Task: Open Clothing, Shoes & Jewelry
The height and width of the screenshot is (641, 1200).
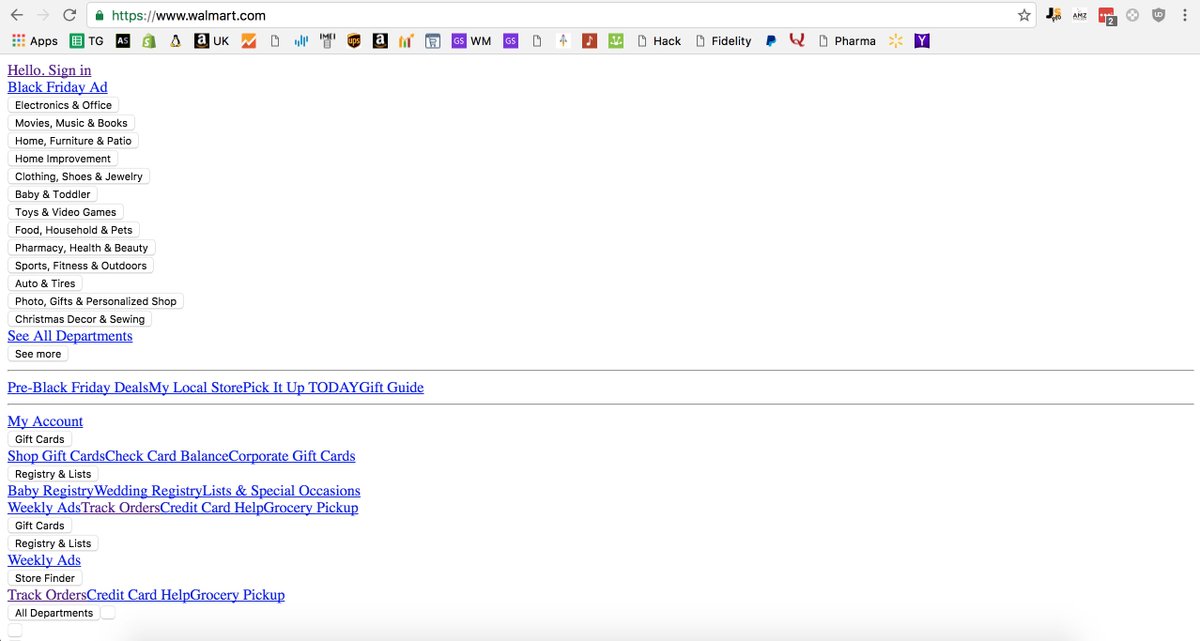Action: tap(79, 176)
